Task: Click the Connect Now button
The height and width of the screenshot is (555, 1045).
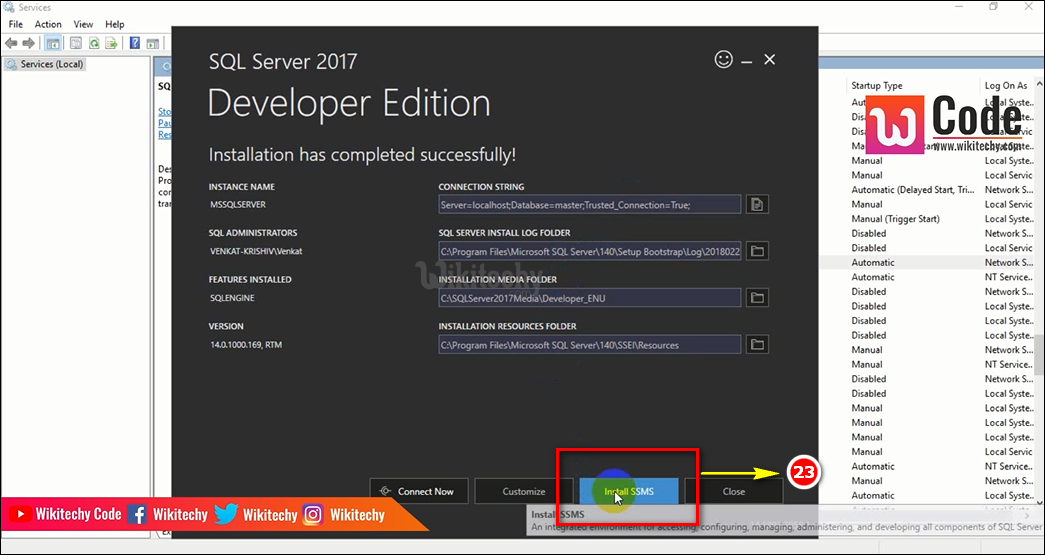Action: (x=418, y=491)
